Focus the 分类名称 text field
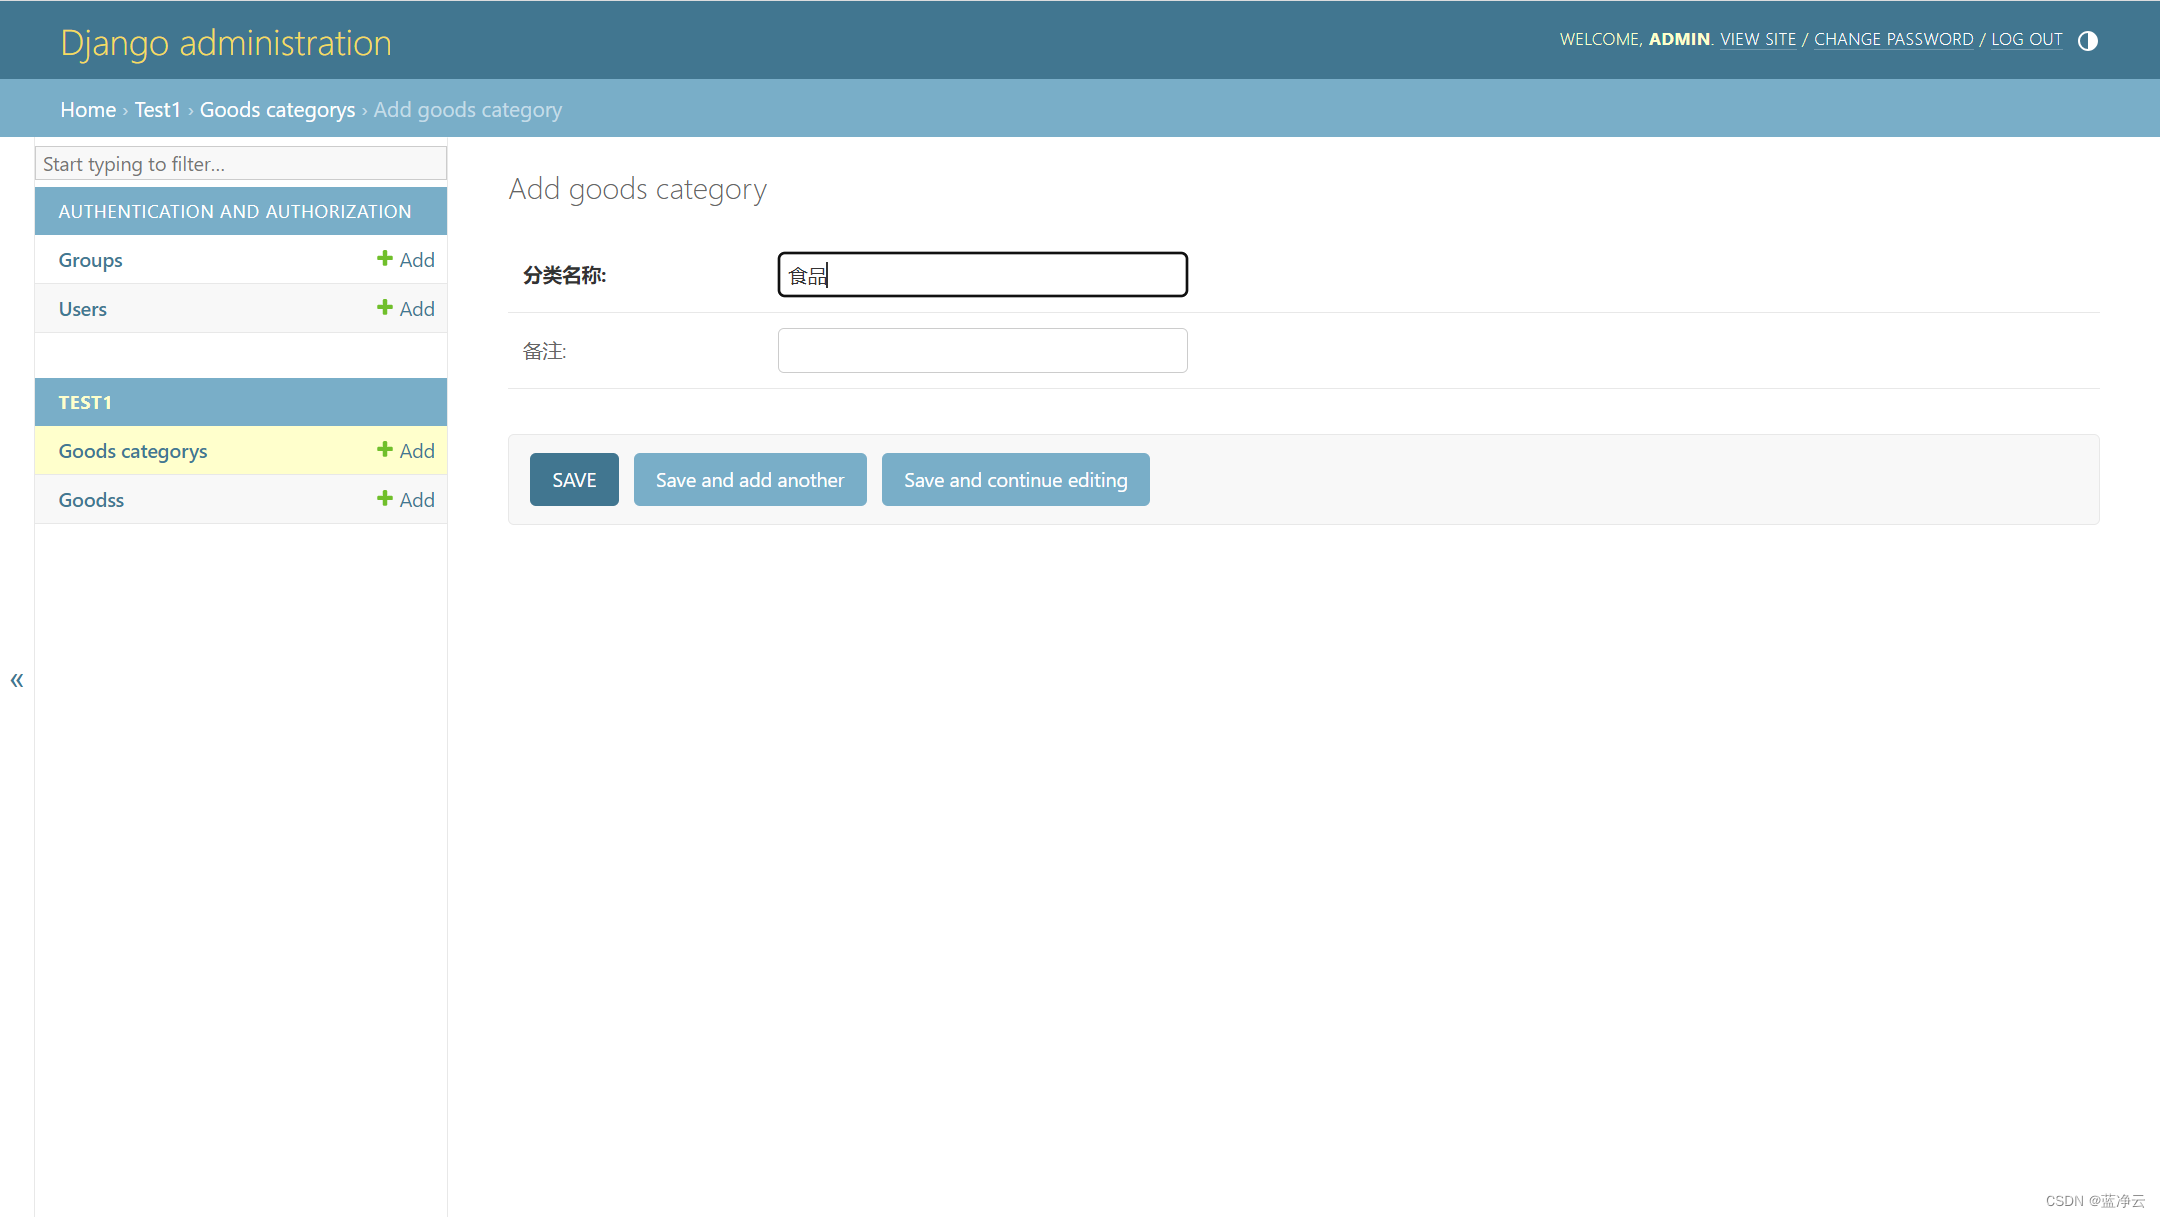This screenshot has height=1217, width=2160. point(982,275)
